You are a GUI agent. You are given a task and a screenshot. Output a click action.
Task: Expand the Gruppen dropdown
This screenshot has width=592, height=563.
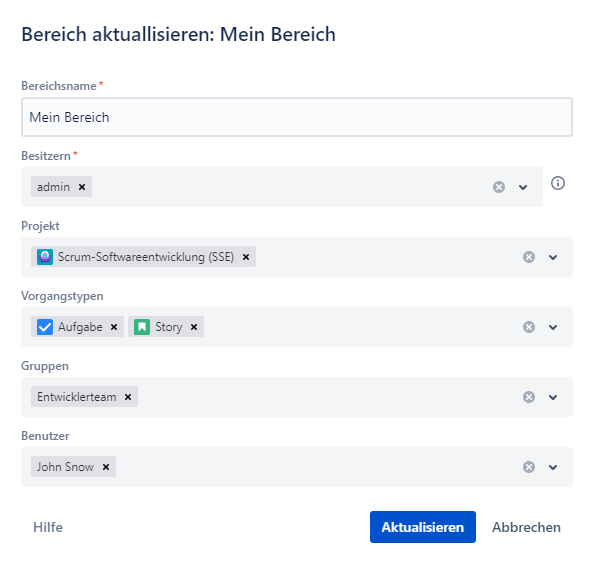pyautogui.click(x=553, y=397)
